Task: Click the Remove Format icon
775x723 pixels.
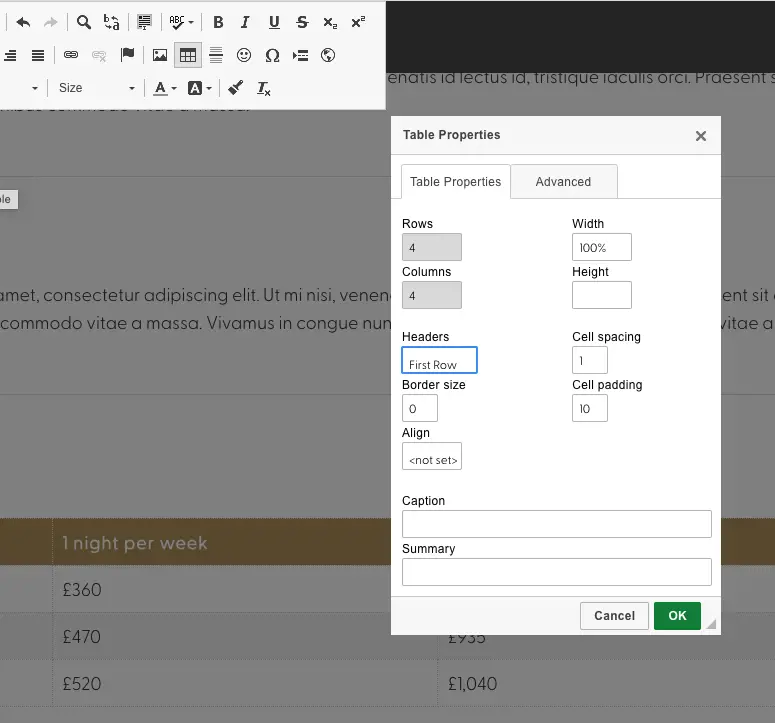Action: 264,88
